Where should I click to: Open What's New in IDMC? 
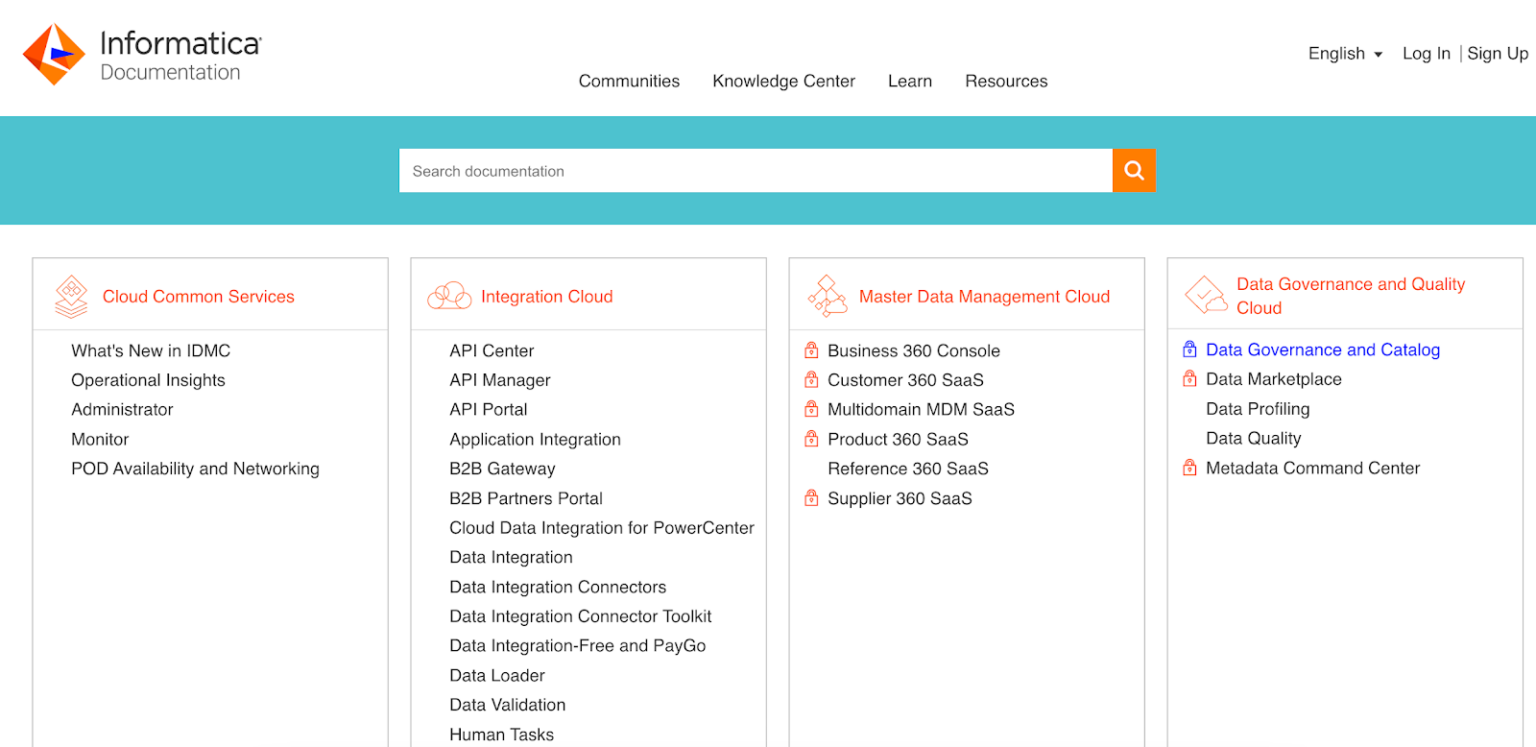tap(150, 350)
